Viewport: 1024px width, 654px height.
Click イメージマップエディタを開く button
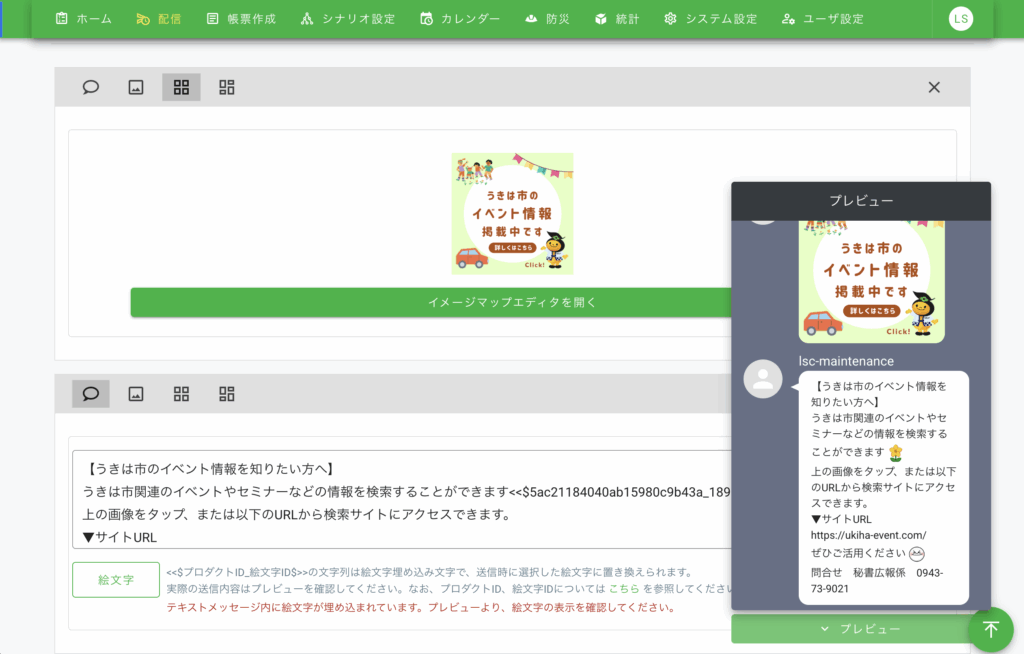pyautogui.click(x=430, y=302)
